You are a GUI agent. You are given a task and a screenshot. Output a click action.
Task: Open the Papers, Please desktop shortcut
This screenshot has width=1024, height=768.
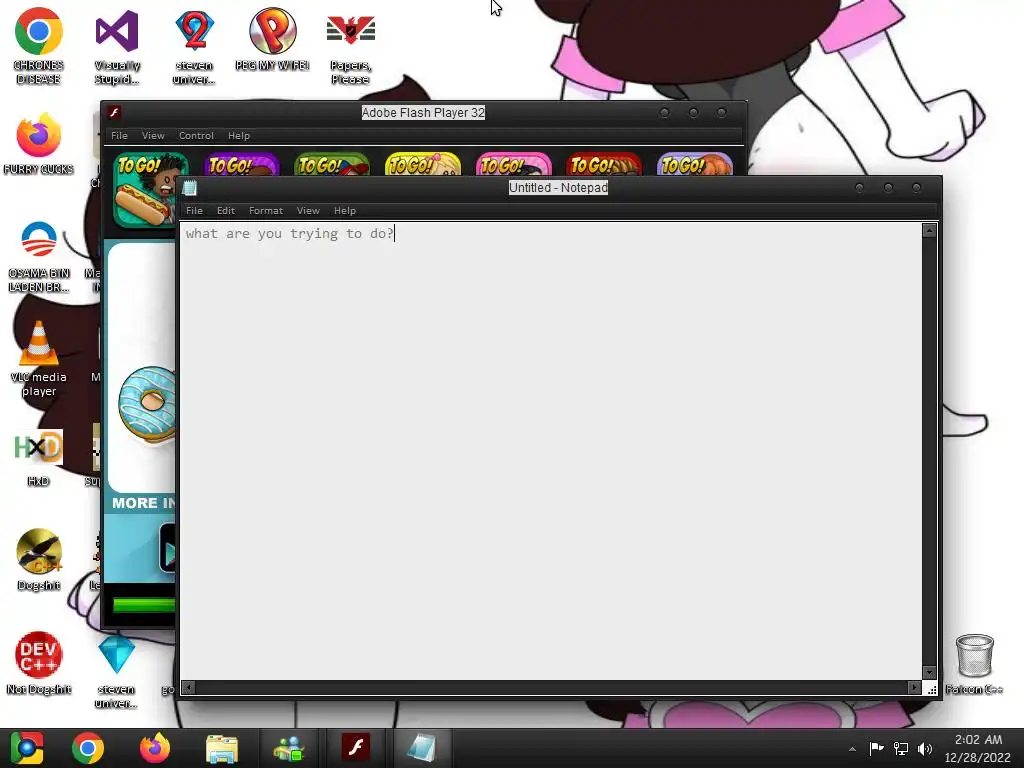[351, 46]
